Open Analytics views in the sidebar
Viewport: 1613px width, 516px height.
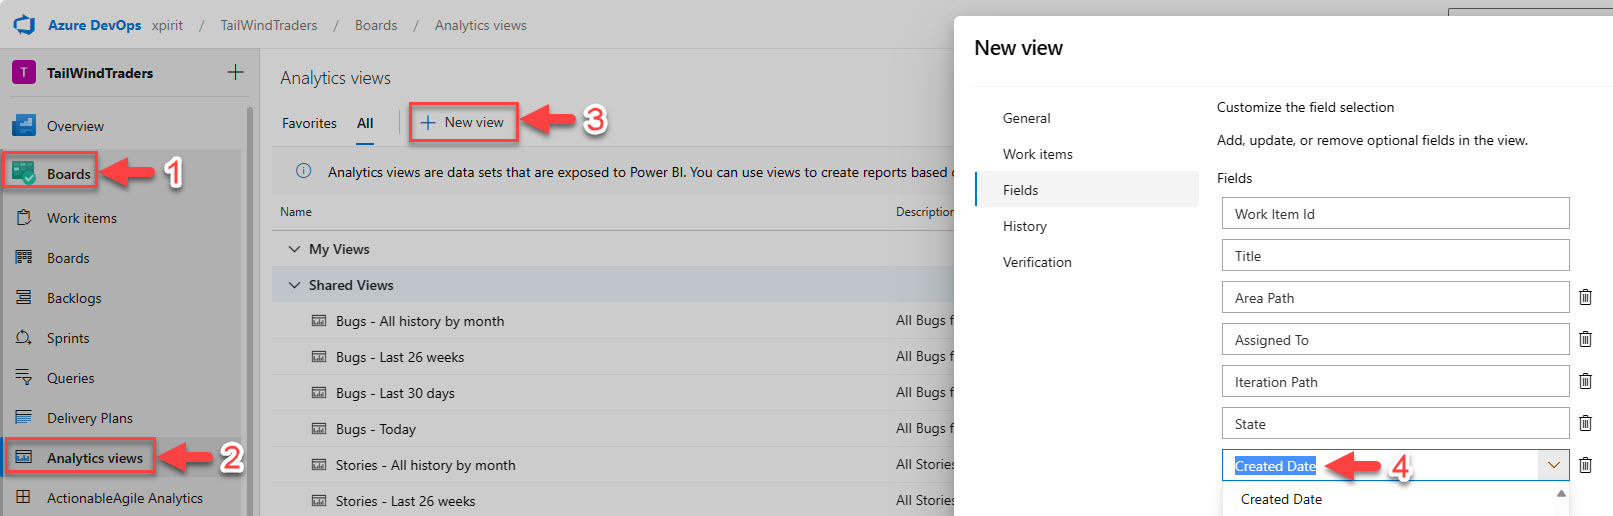(94, 458)
